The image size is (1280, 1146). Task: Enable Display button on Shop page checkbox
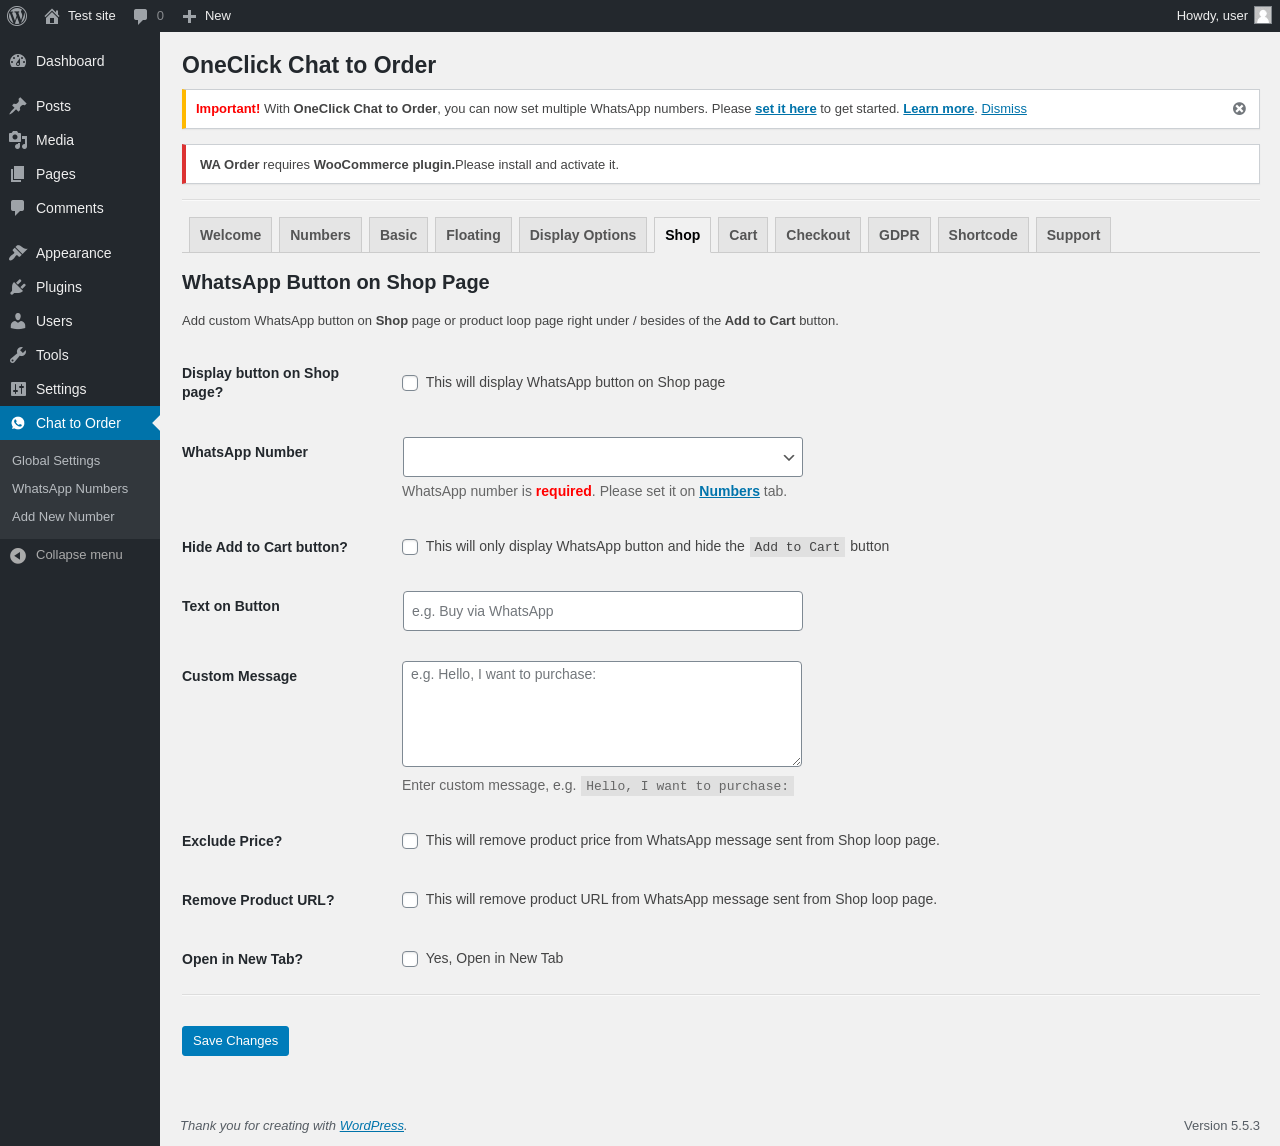coord(410,383)
